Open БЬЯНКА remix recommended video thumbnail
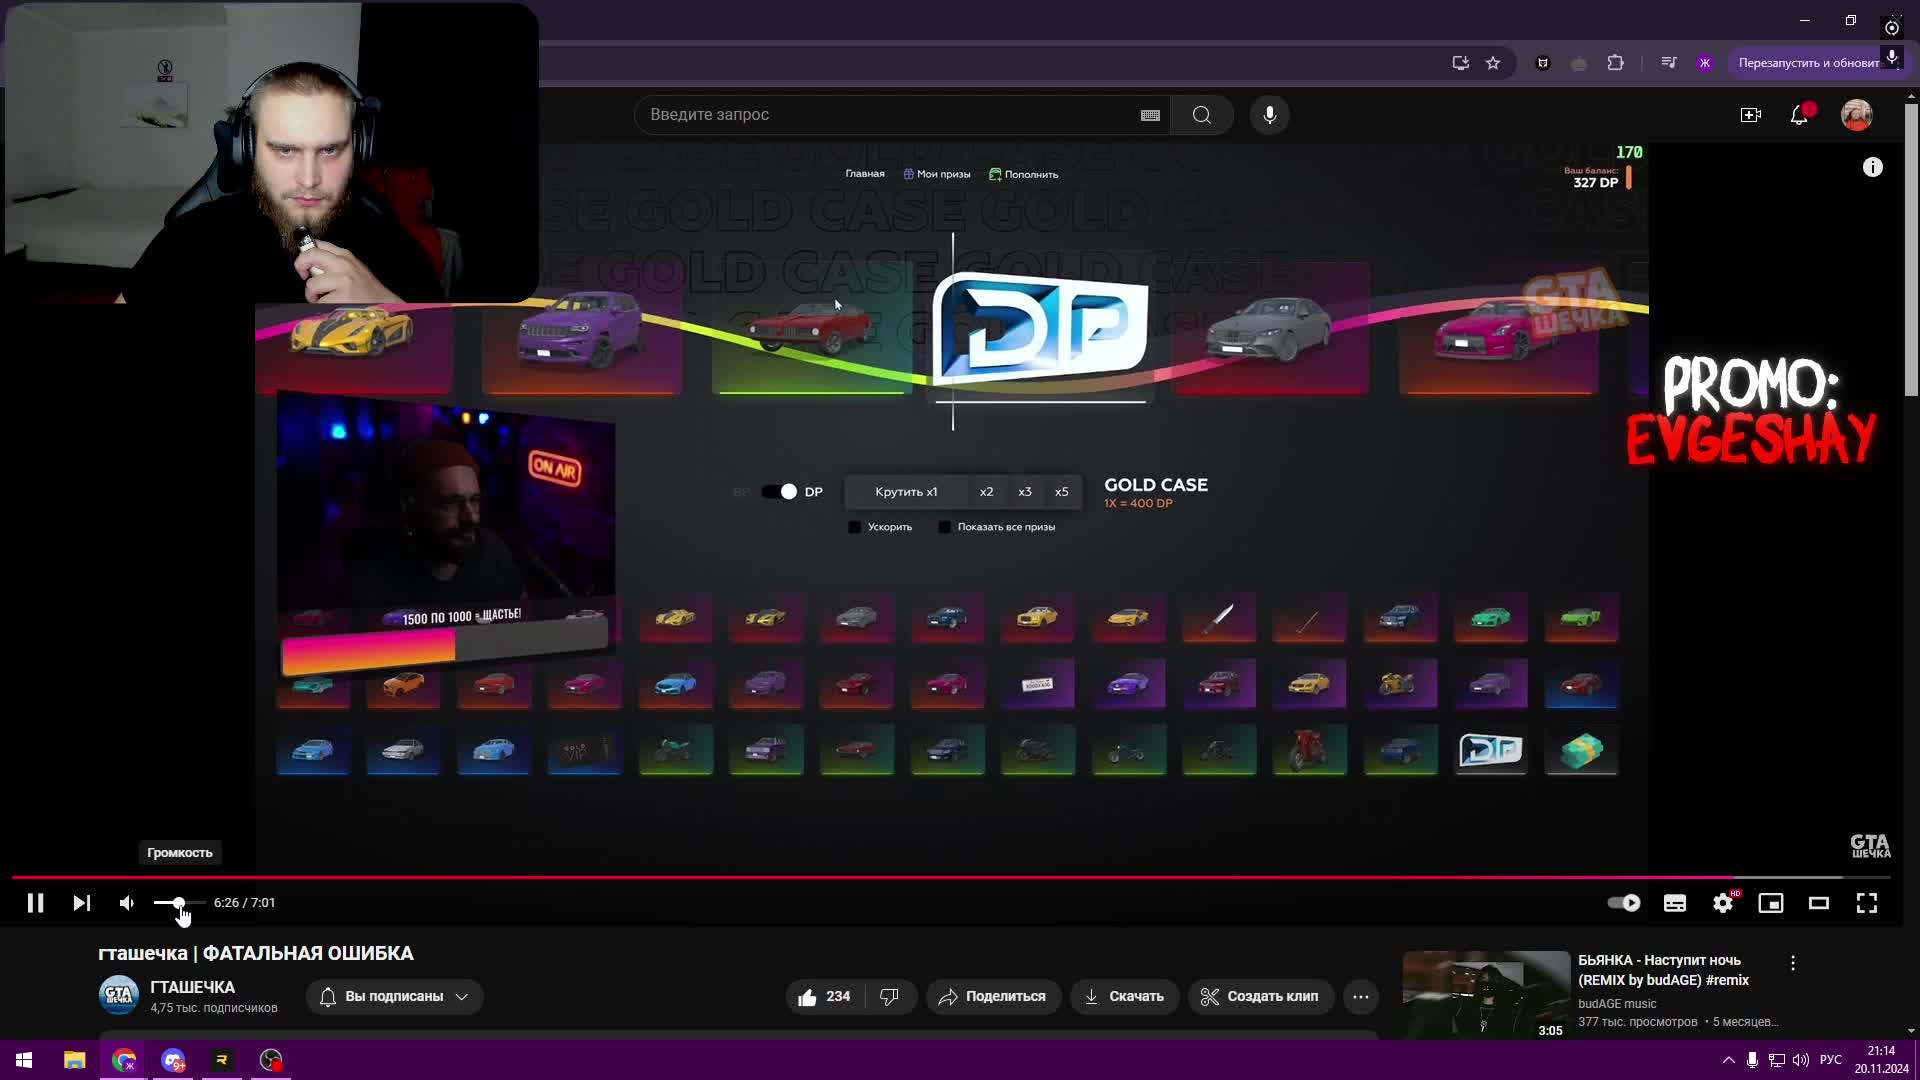 click(x=1486, y=994)
